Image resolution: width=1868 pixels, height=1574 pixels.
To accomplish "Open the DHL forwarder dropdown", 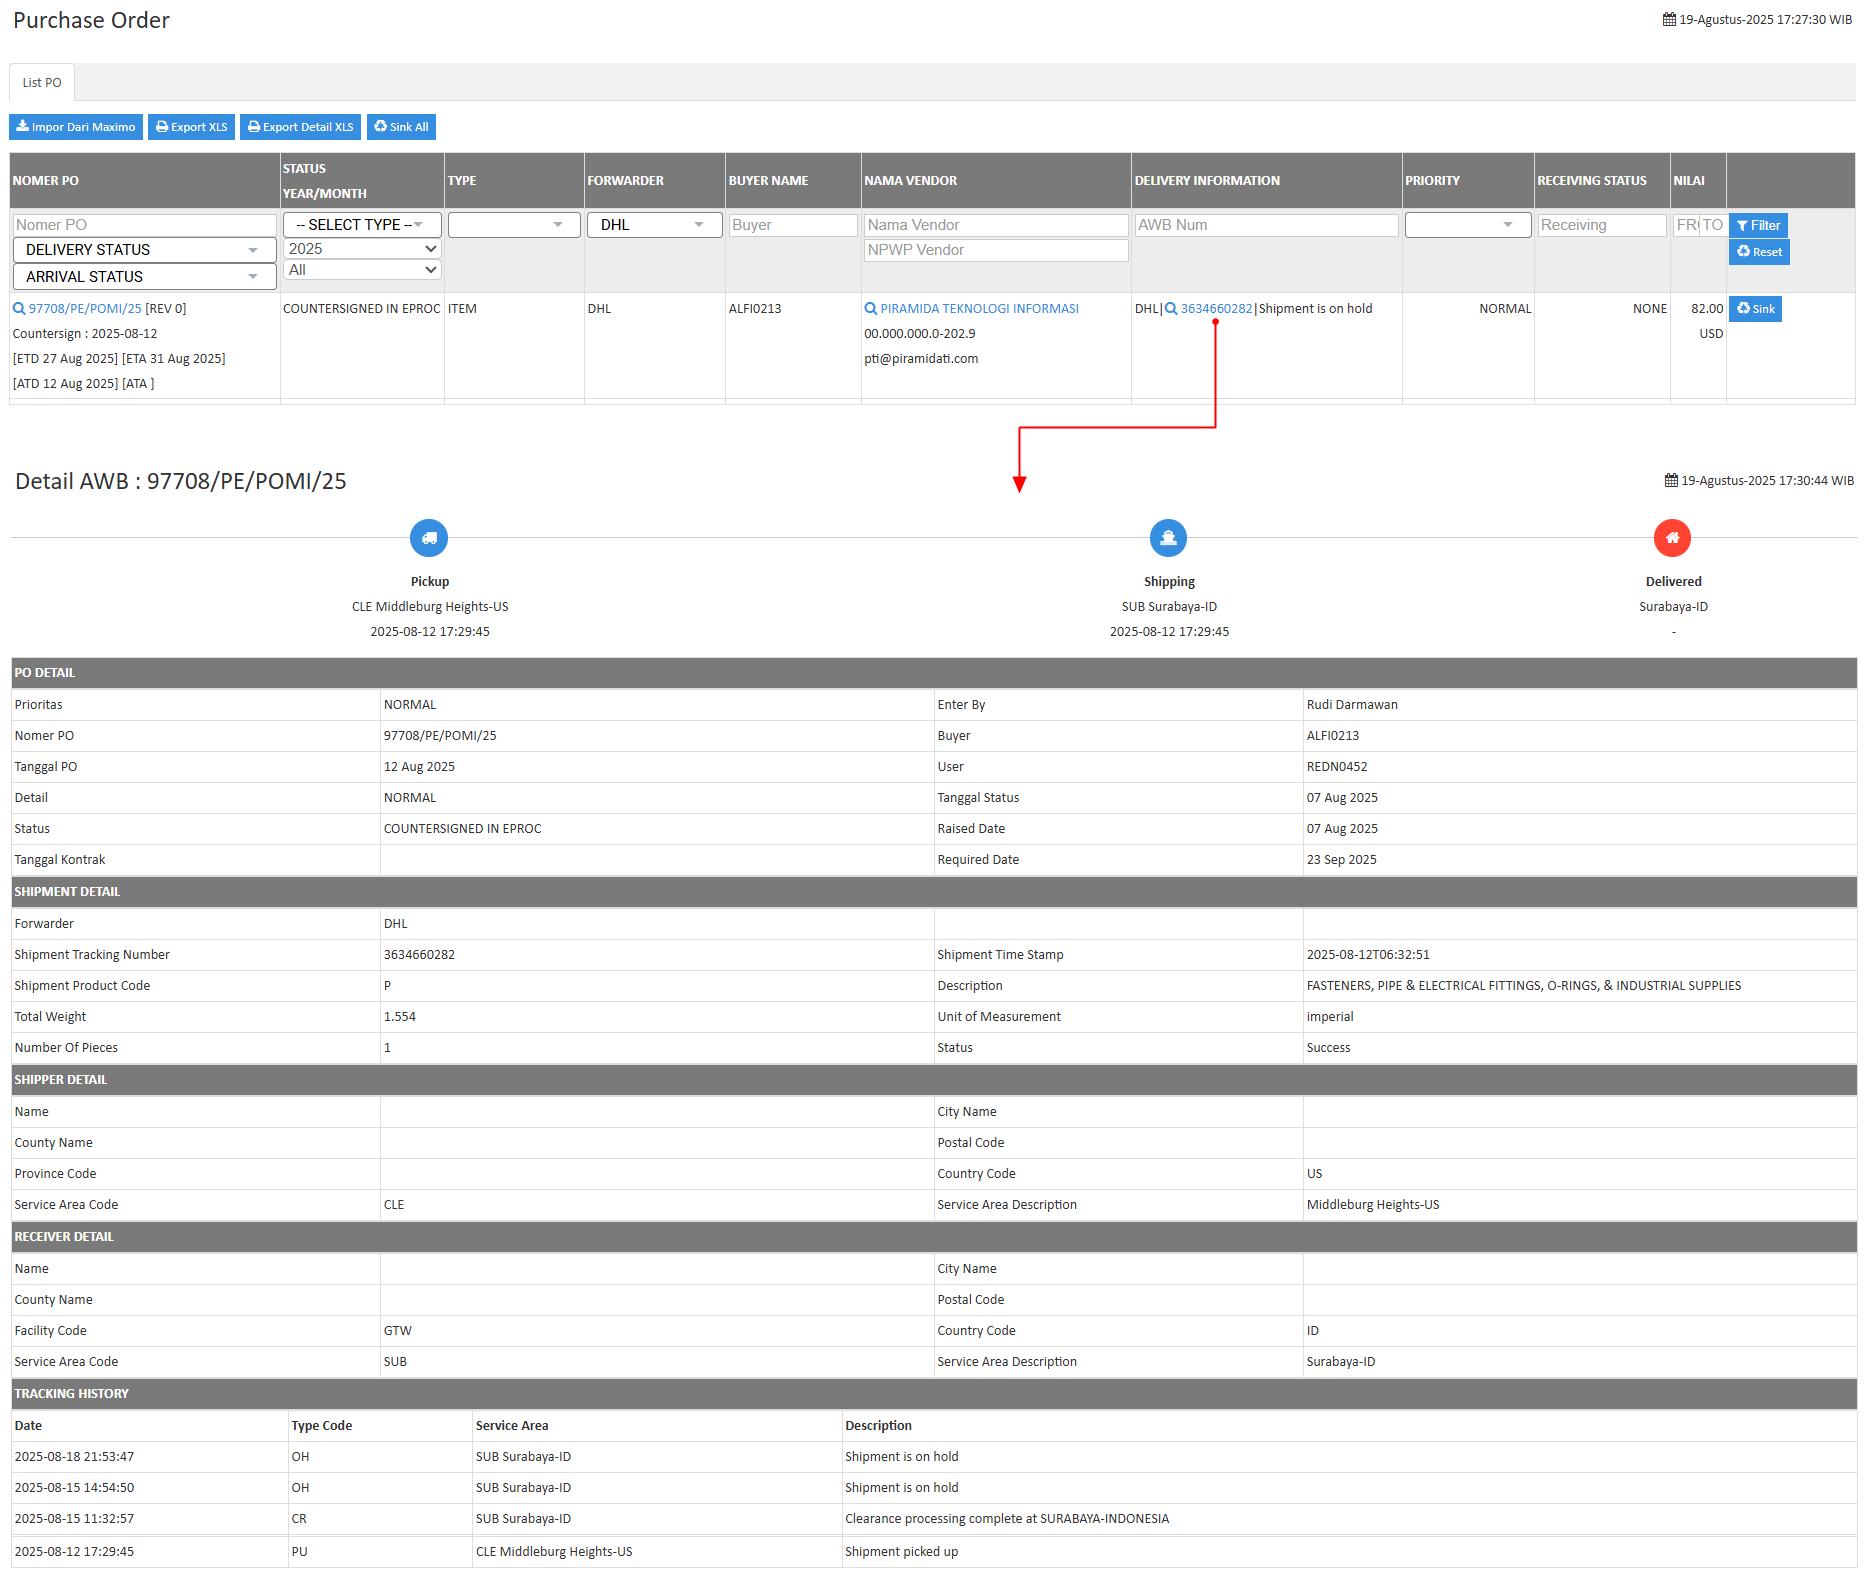I will pyautogui.click(x=653, y=225).
